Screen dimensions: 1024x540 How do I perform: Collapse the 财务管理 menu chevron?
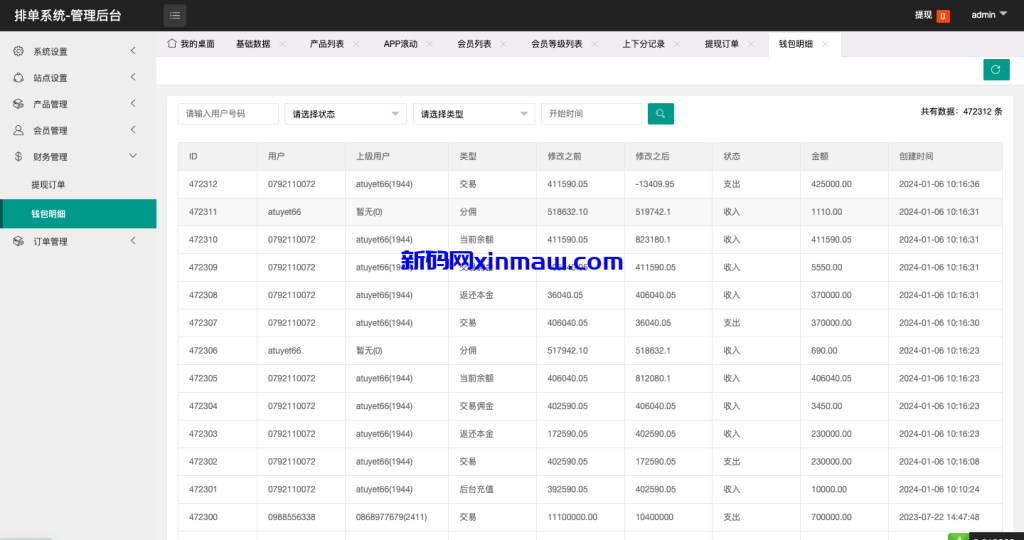[x=133, y=156]
